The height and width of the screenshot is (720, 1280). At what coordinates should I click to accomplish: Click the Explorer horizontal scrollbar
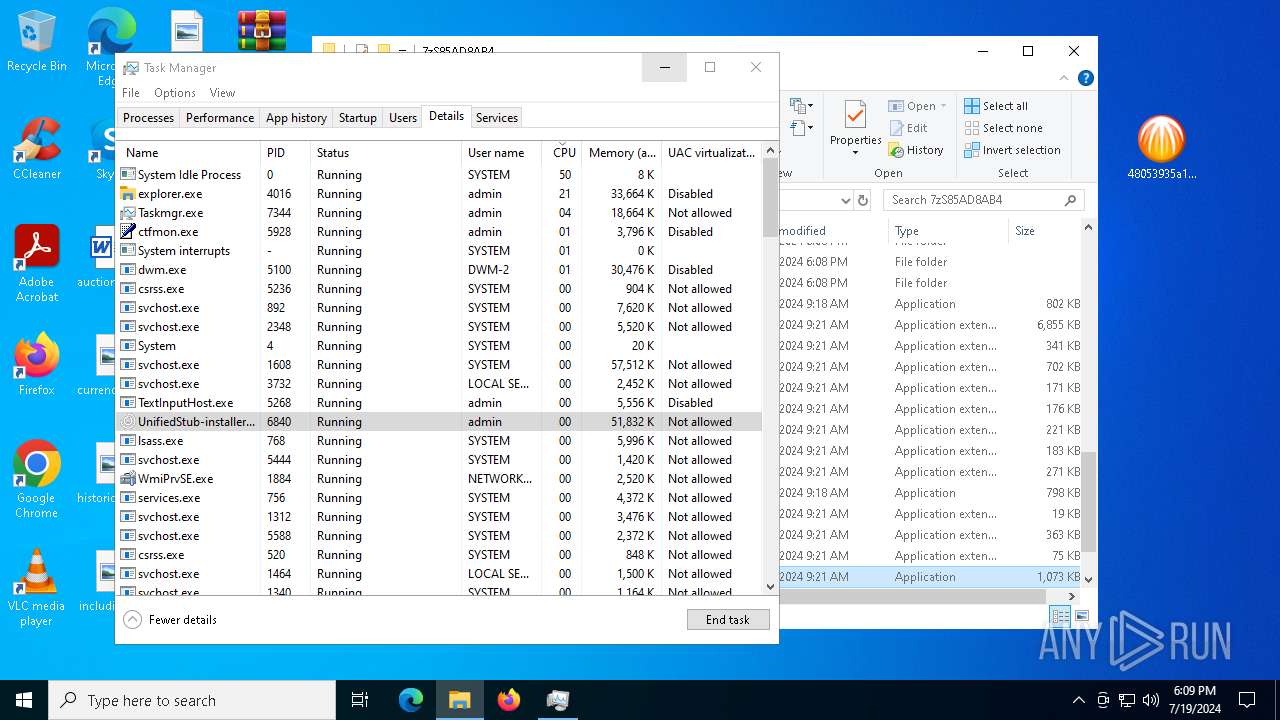tap(912, 596)
